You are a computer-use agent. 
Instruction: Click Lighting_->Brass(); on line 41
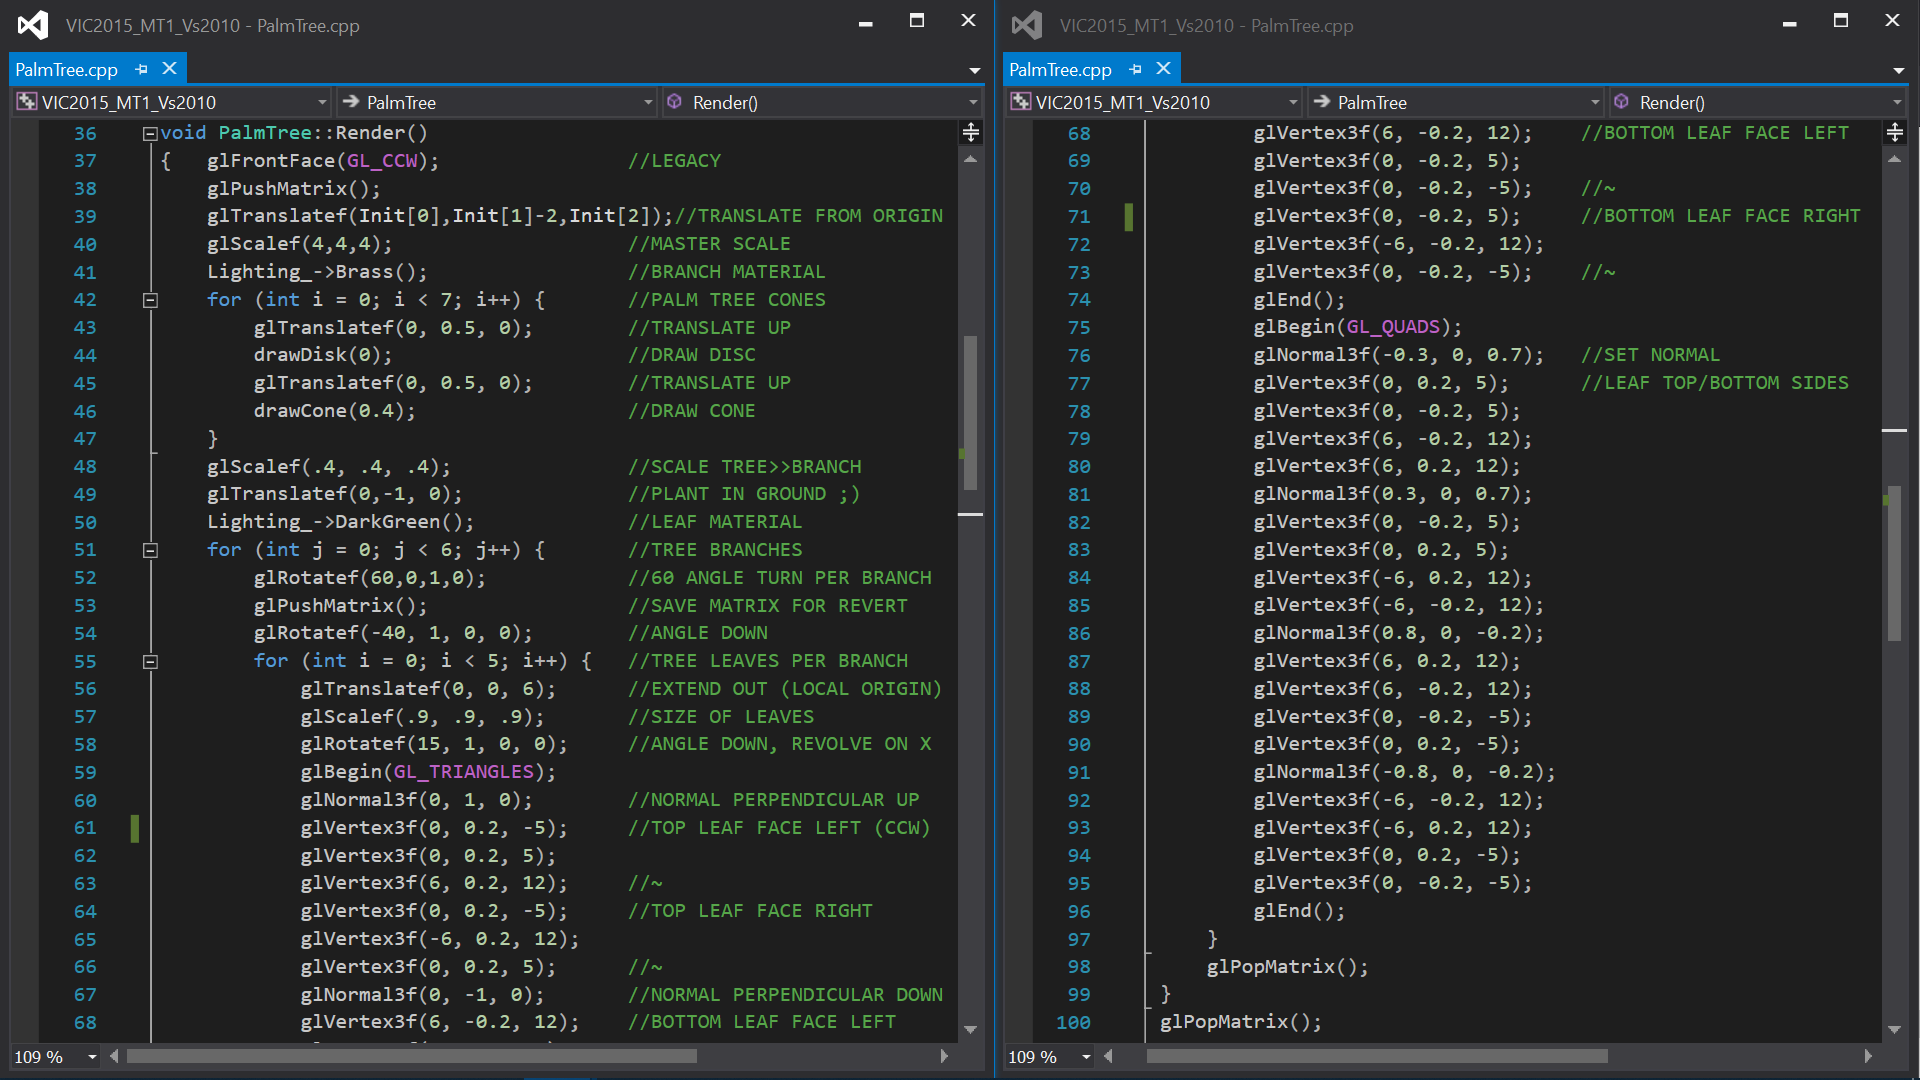pyautogui.click(x=317, y=272)
